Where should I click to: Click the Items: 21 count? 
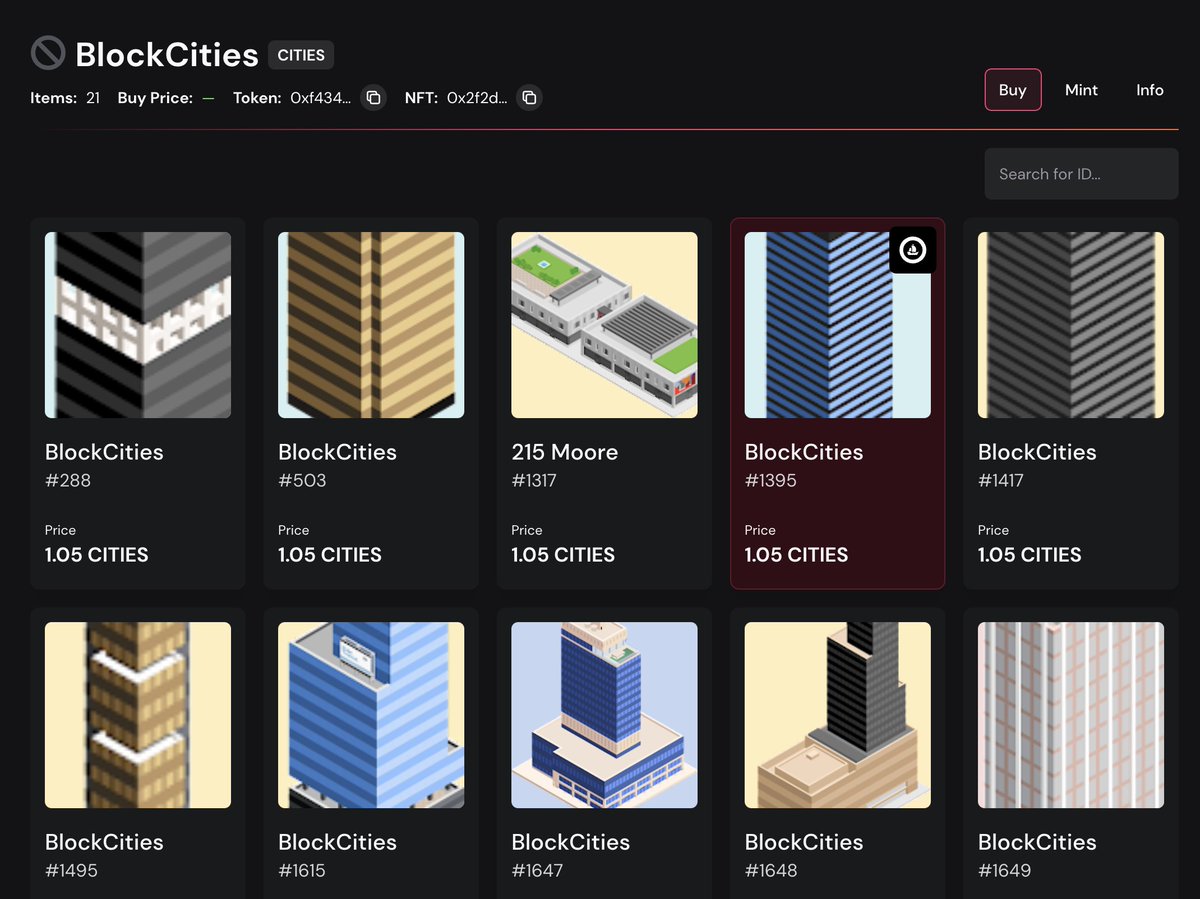coord(65,98)
